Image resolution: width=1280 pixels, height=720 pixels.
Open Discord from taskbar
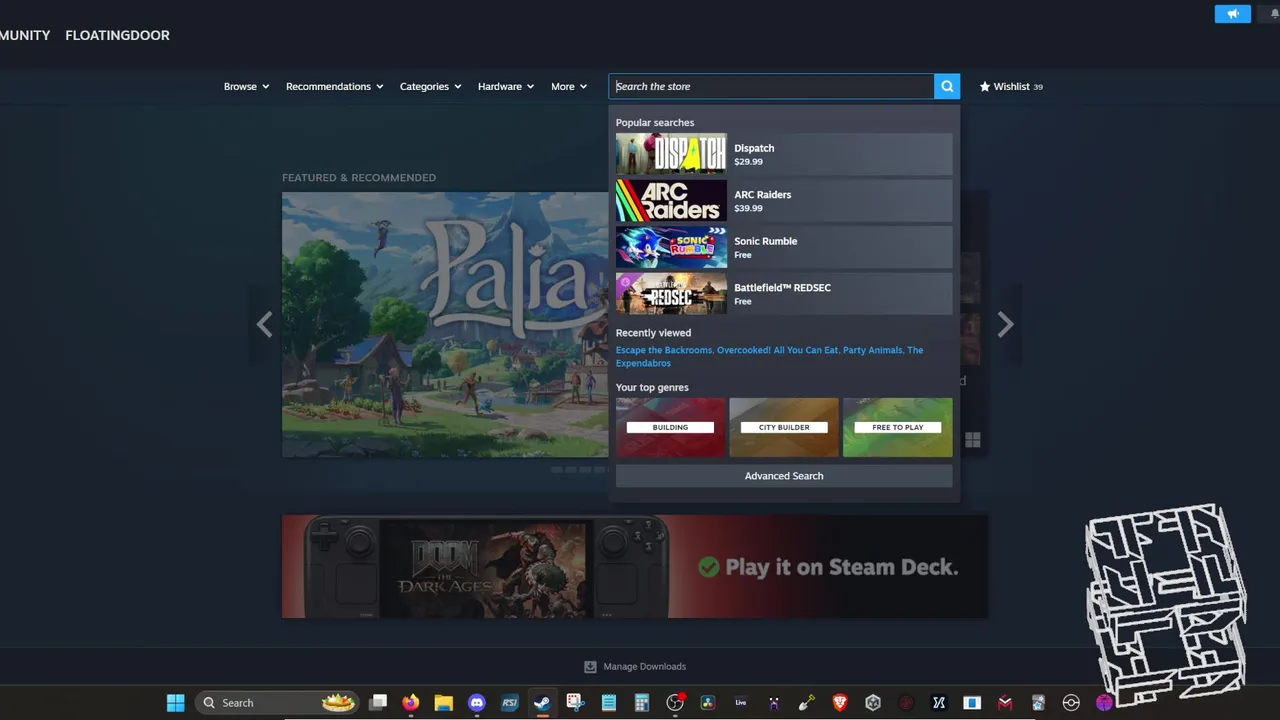[477, 703]
